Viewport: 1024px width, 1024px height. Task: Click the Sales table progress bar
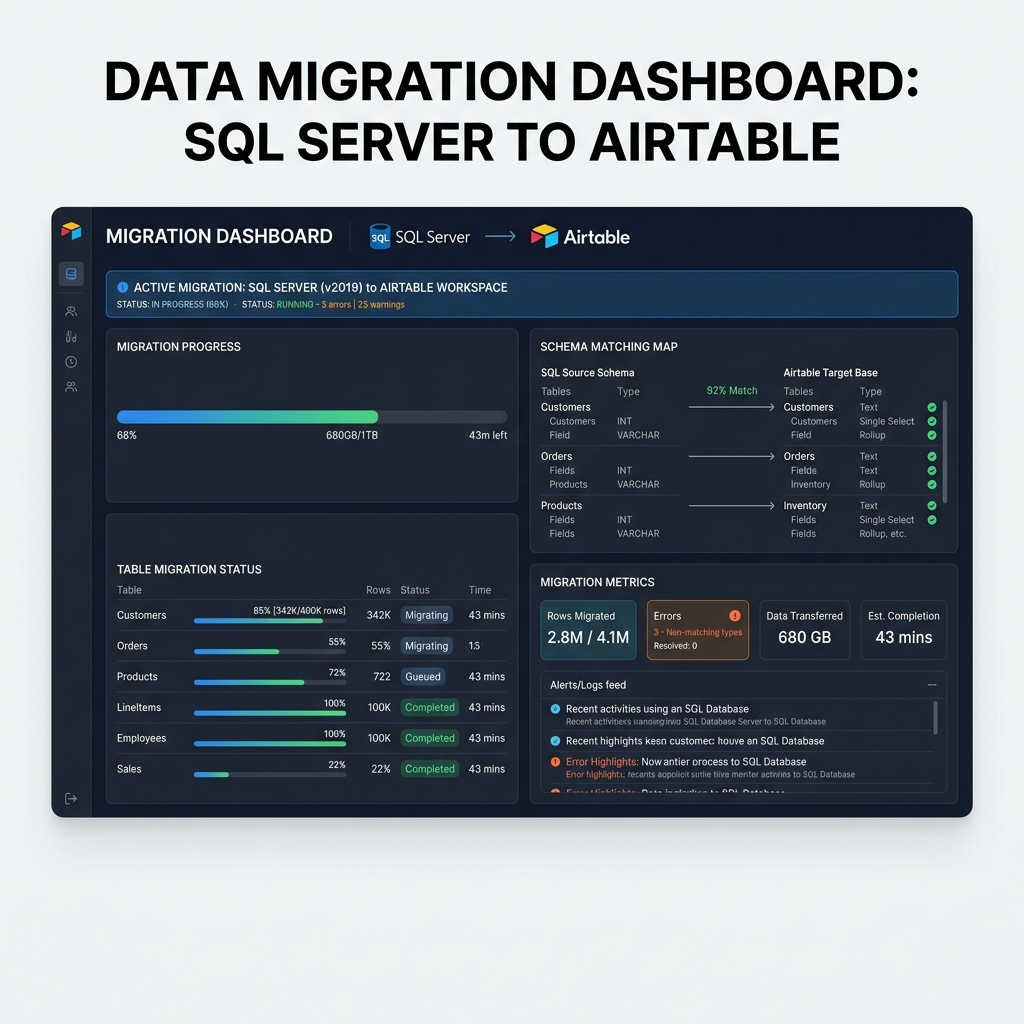coord(270,775)
